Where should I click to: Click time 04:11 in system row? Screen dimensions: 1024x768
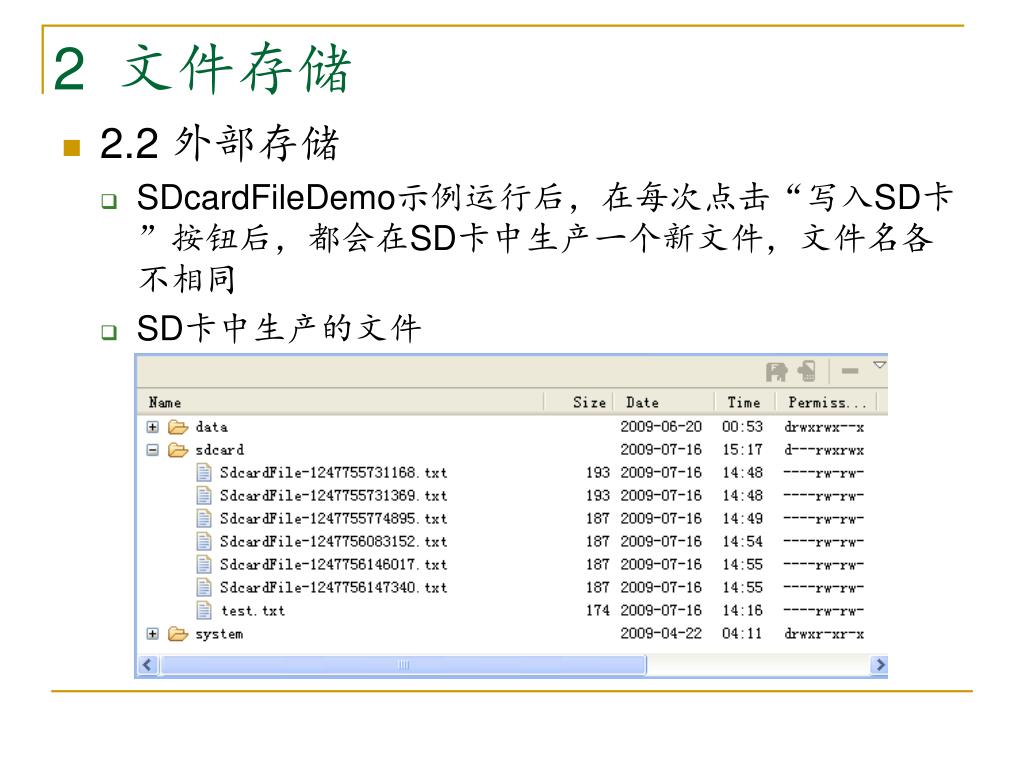click(742, 634)
